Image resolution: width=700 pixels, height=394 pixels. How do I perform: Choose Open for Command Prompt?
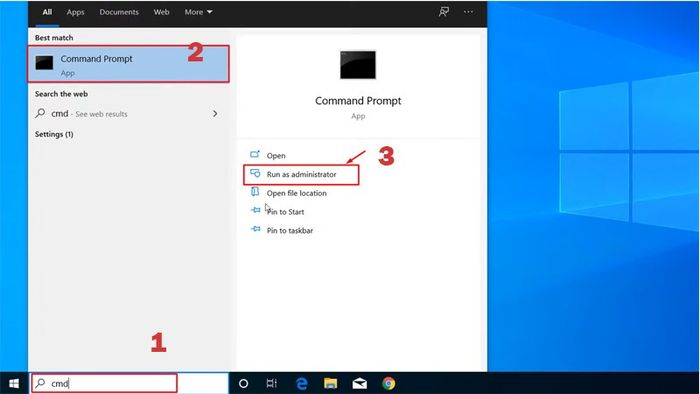coord(276,156)
